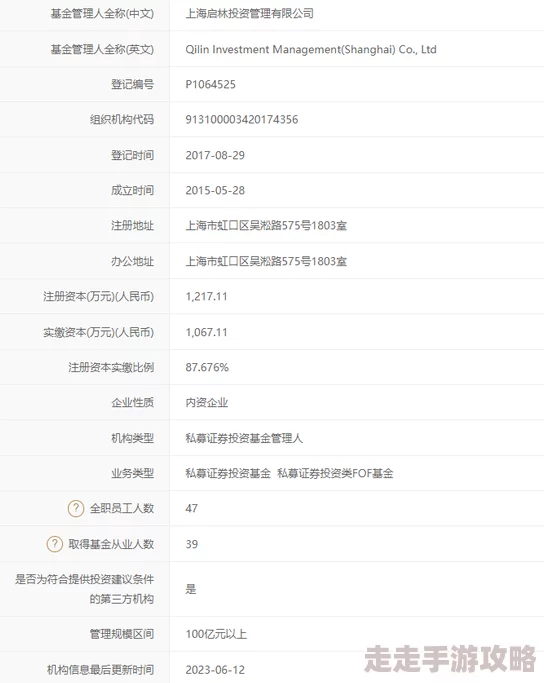Click the label 机构信息最后更新时间

101,669
